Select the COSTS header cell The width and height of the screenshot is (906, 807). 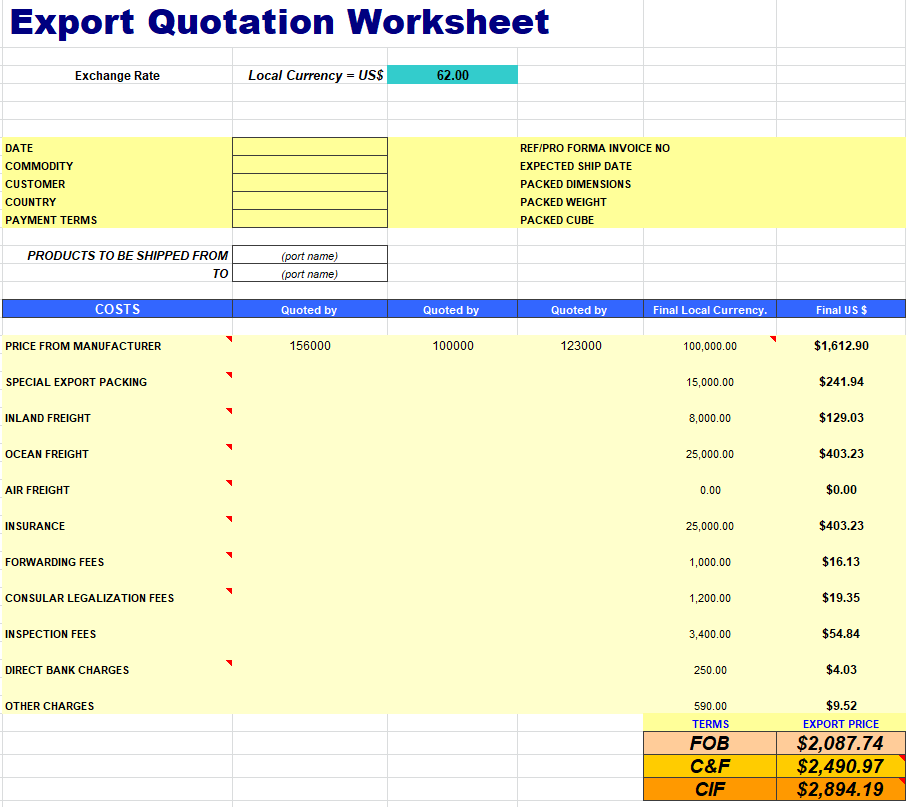(x=117, y=309)
